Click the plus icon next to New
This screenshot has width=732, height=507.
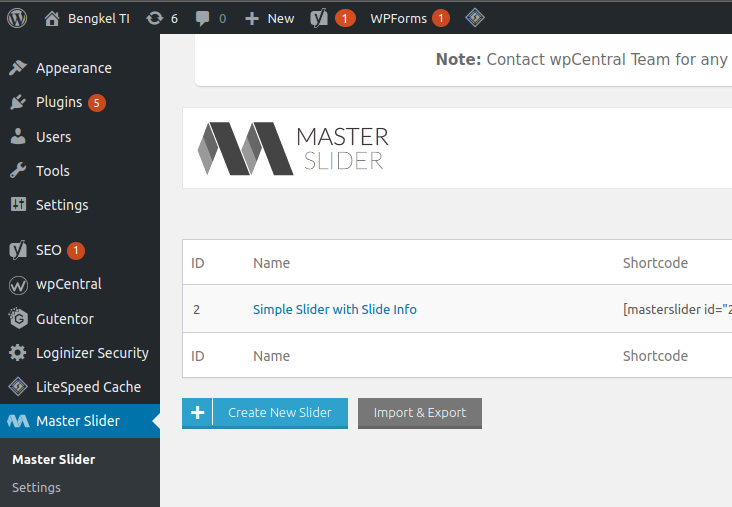click(252, 19)
